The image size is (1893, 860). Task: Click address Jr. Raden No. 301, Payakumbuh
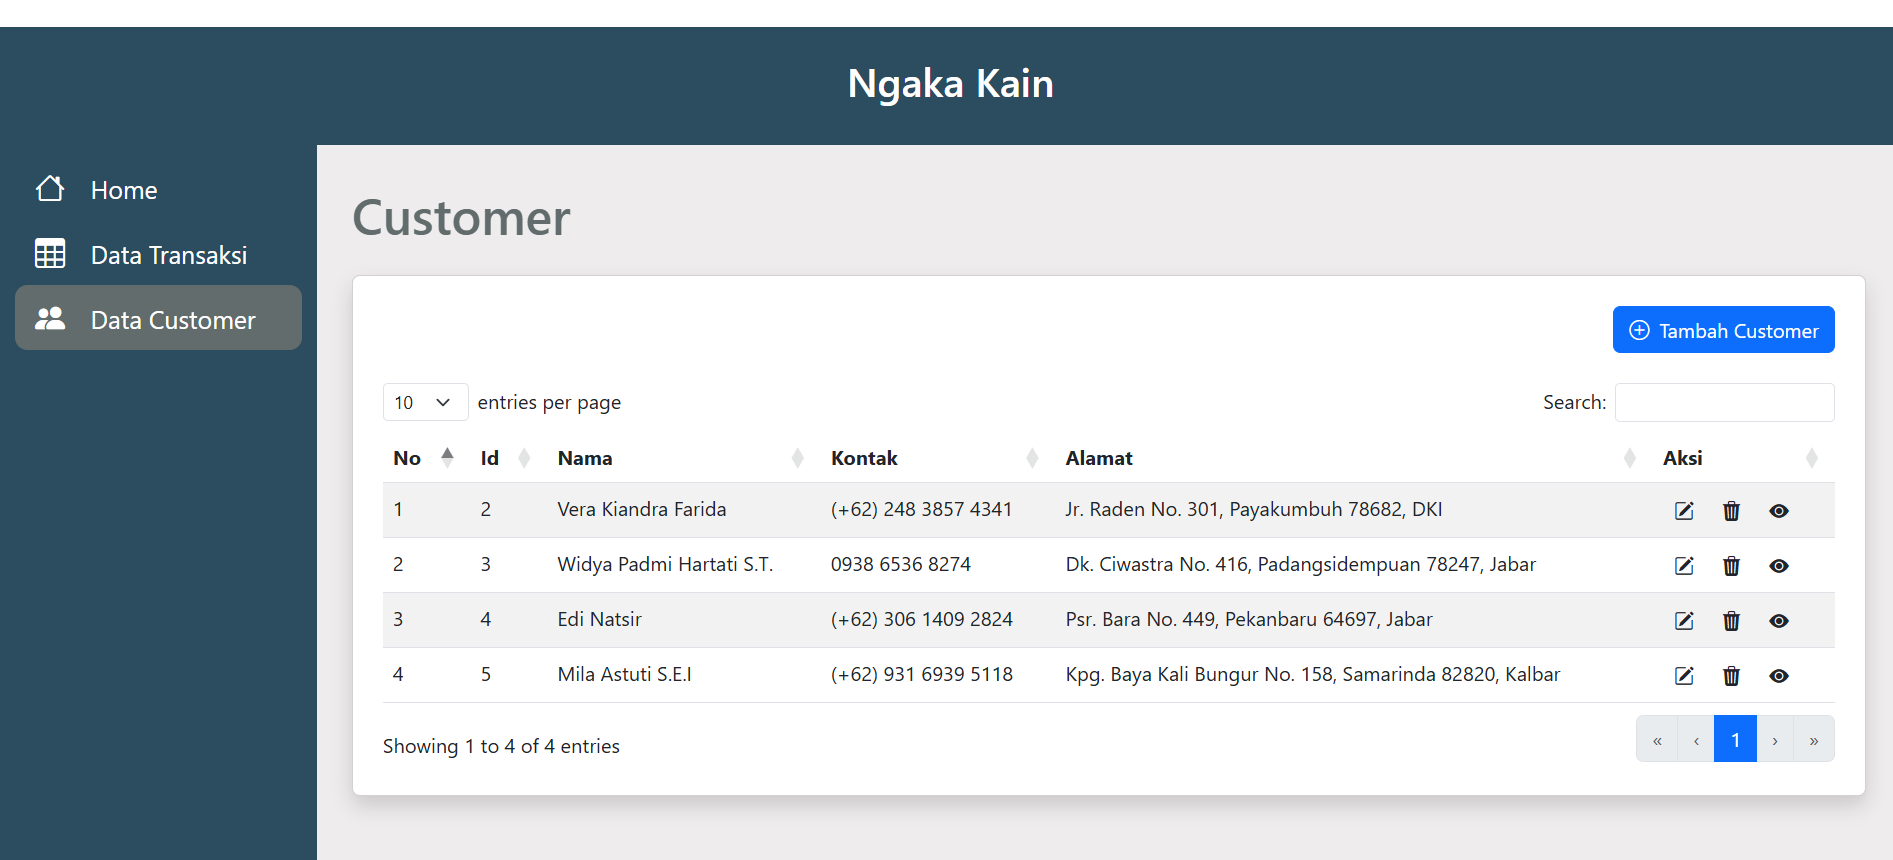[1253, 510]
